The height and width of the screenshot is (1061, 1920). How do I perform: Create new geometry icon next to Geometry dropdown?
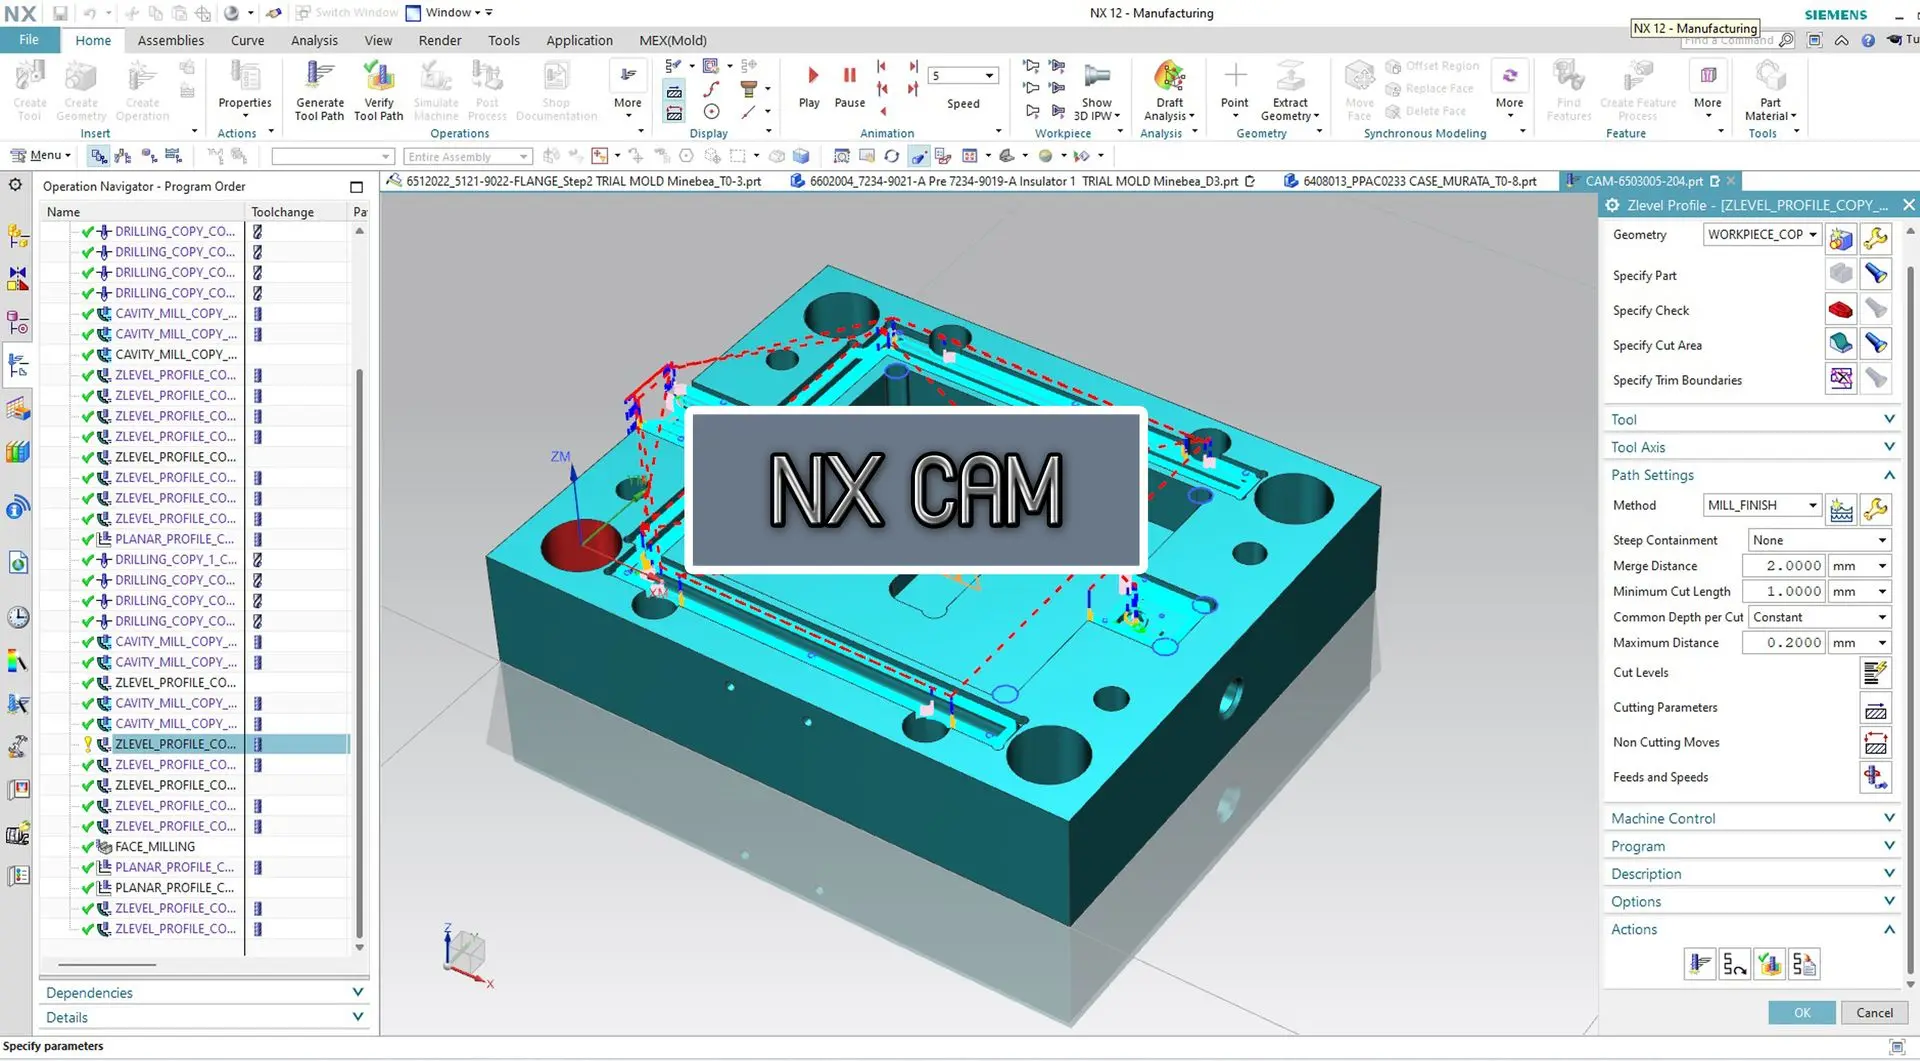click(x=1841, y=238)
